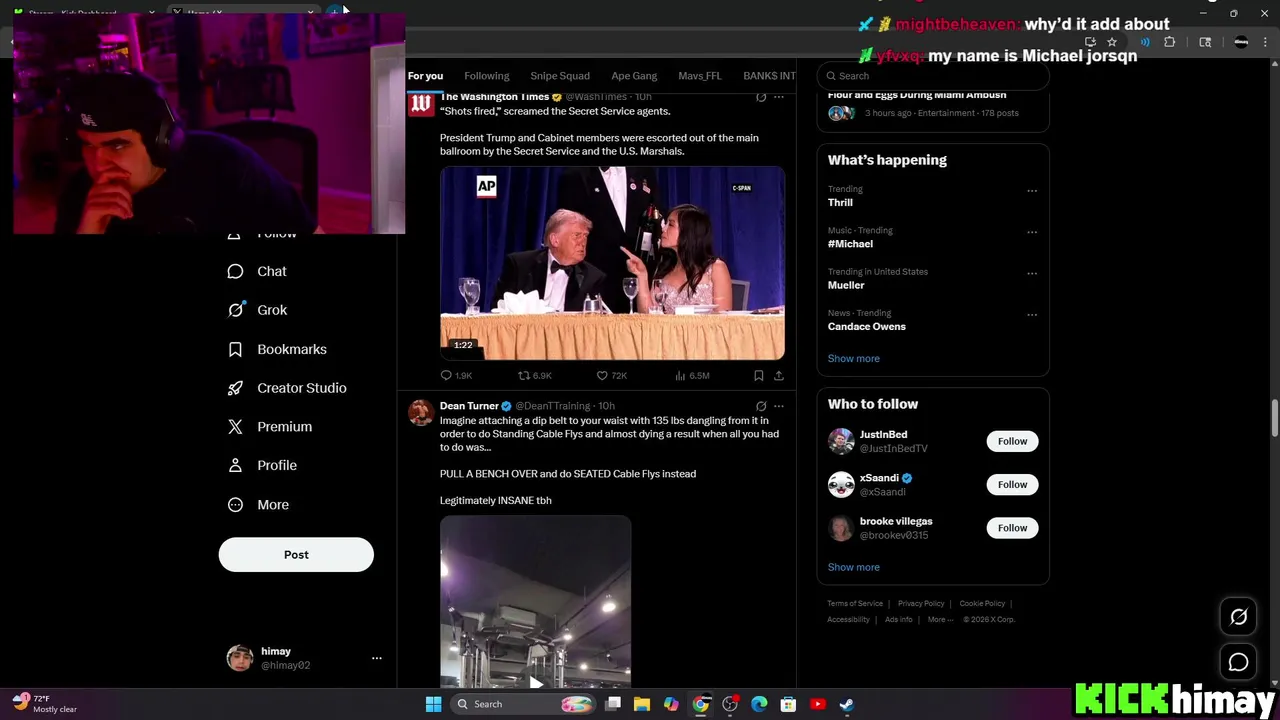Open Bookmarks in the sidebar
The height and width of the screenshot is (720, 1280).
pyautogui.click(x=277, y=349)
